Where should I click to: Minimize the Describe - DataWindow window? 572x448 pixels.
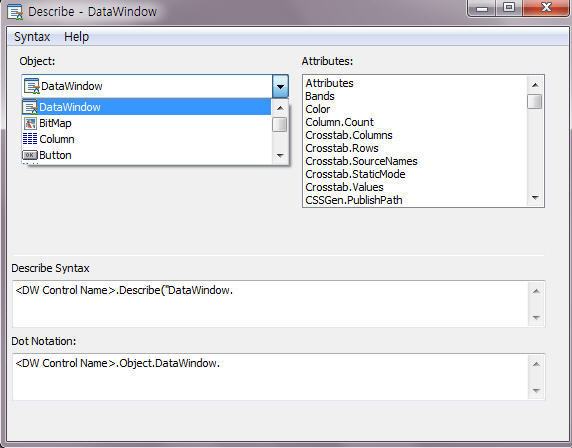click(482, 8)
